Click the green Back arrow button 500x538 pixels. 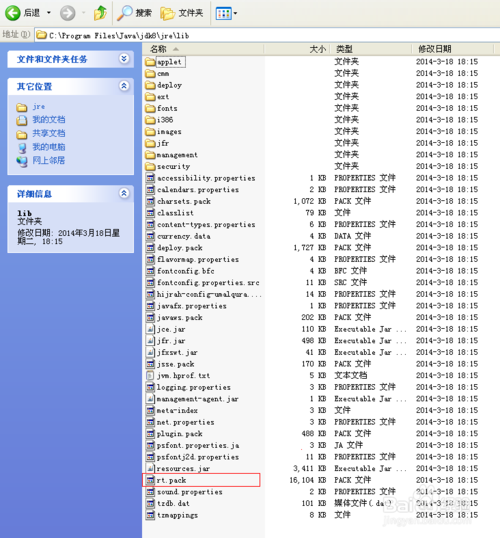pyautogui.click(x=13, y=13)
